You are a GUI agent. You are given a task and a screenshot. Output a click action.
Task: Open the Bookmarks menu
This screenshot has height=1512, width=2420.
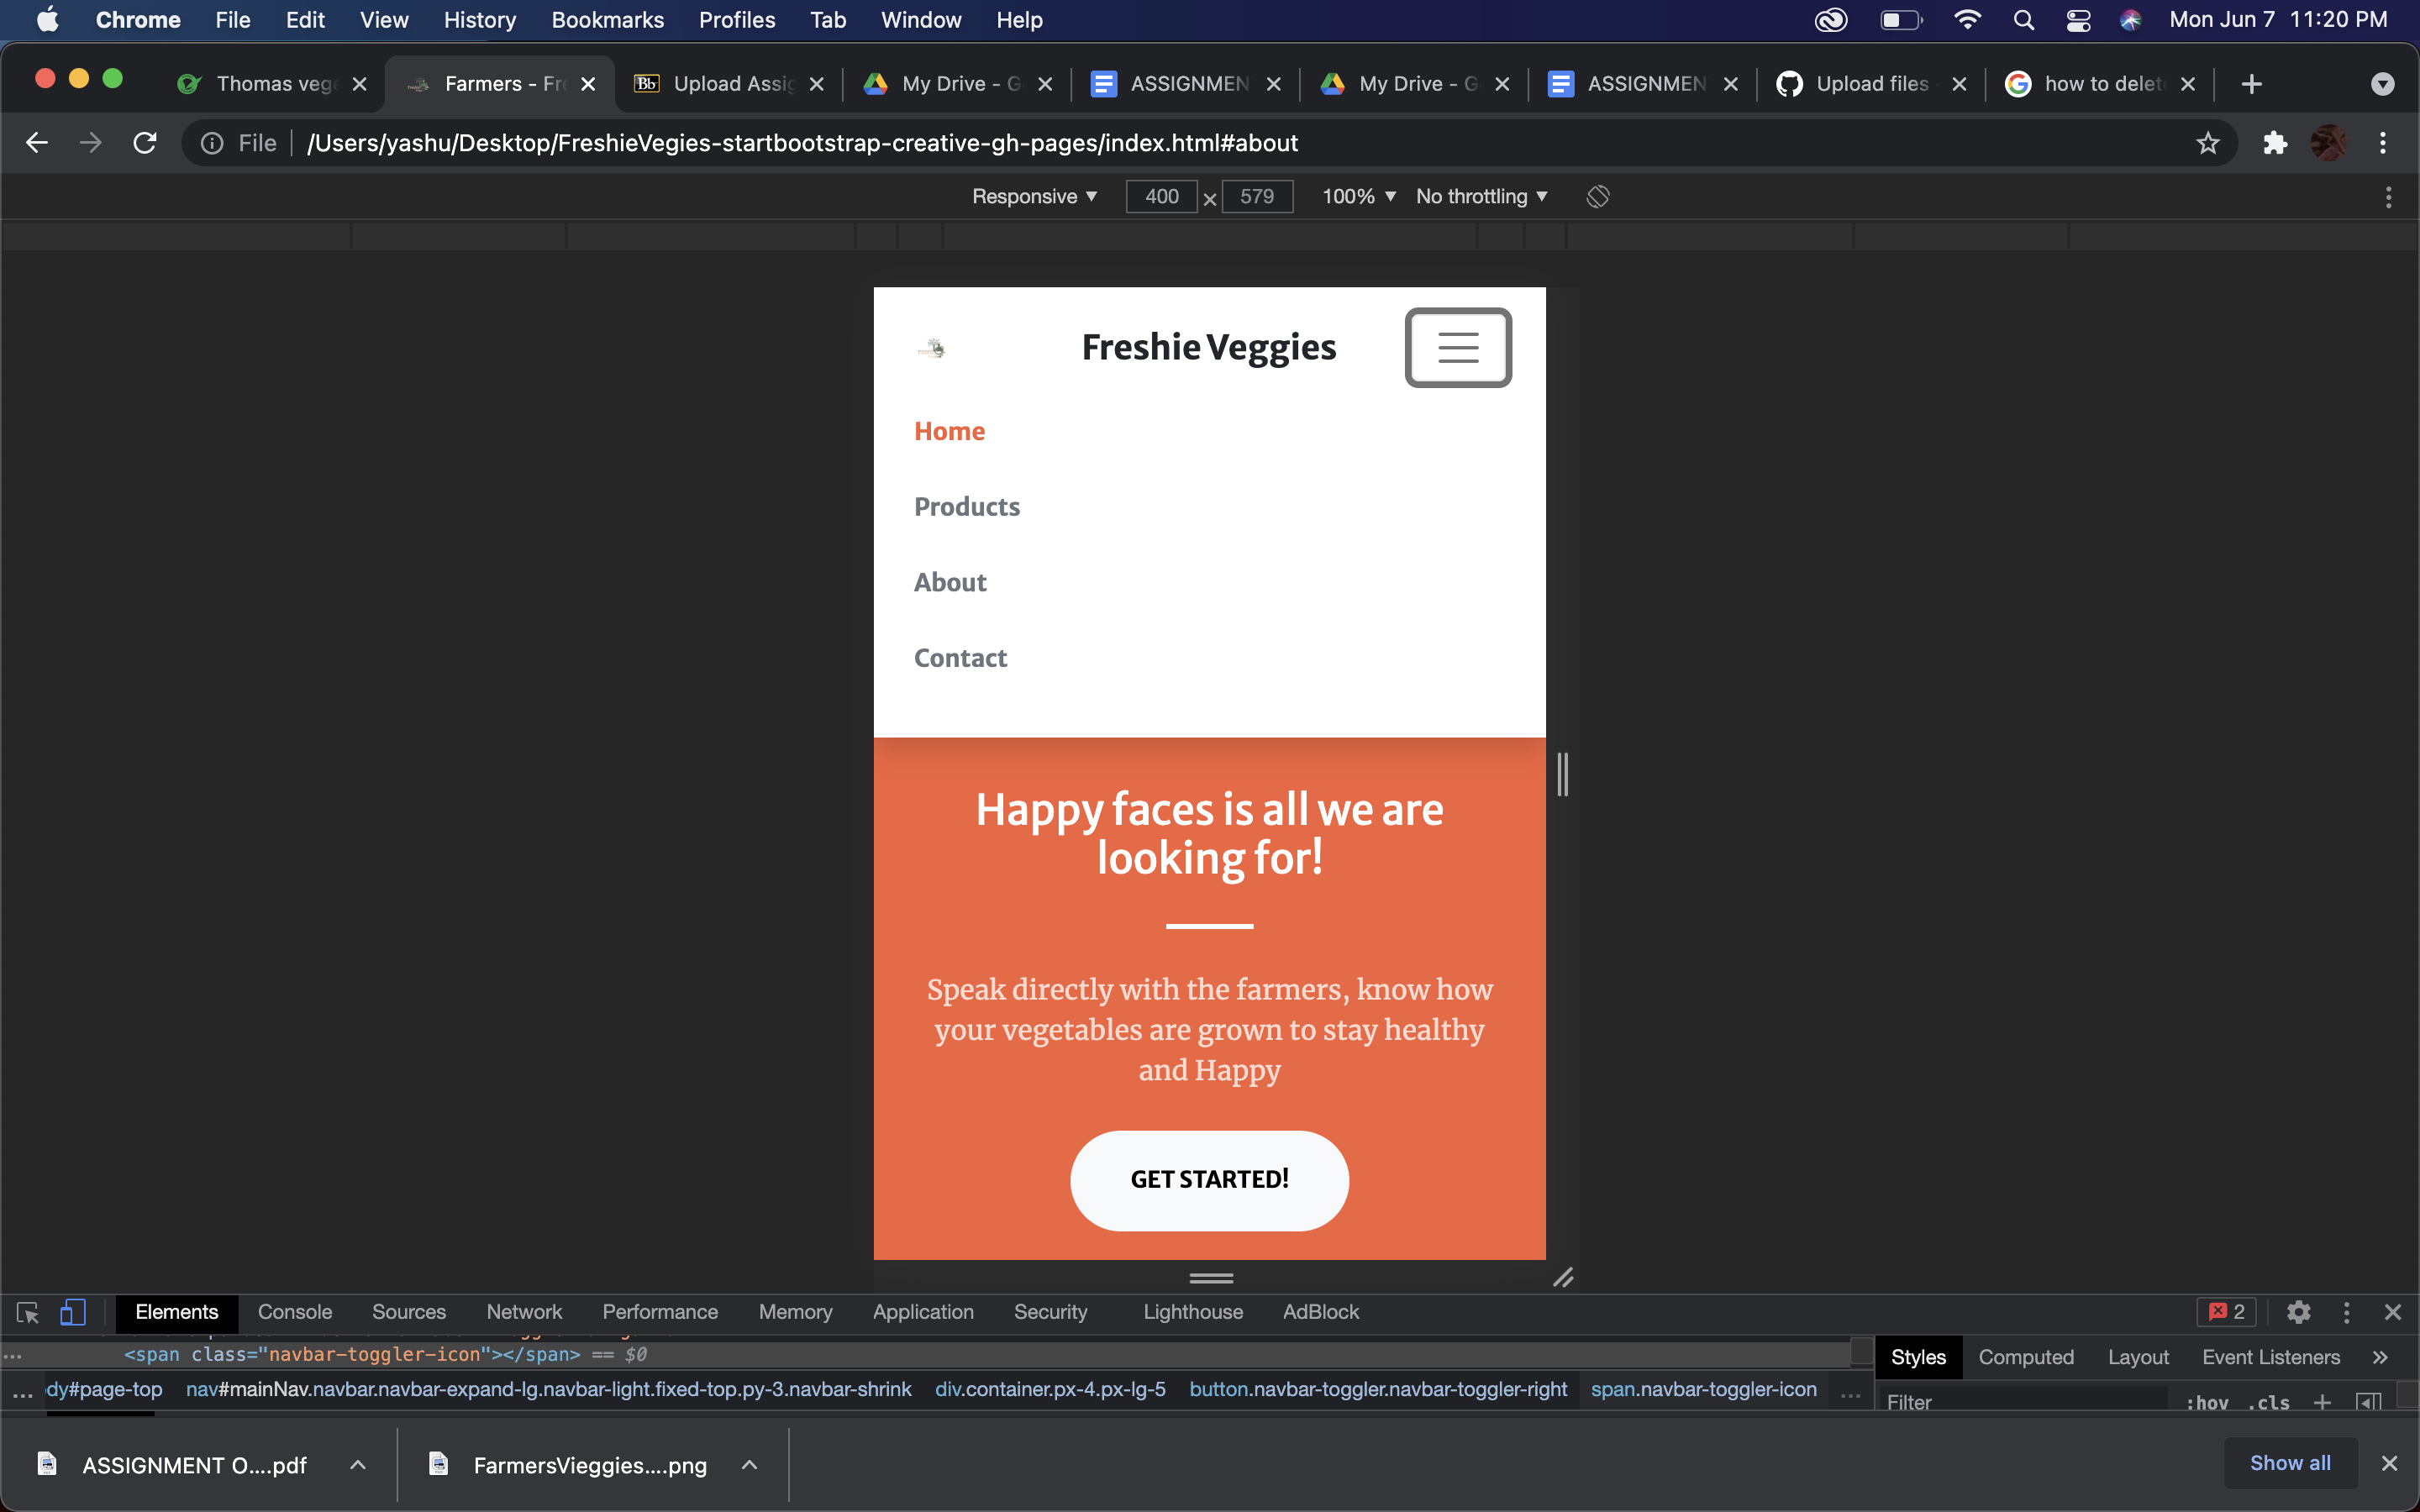tap(608, 20)
